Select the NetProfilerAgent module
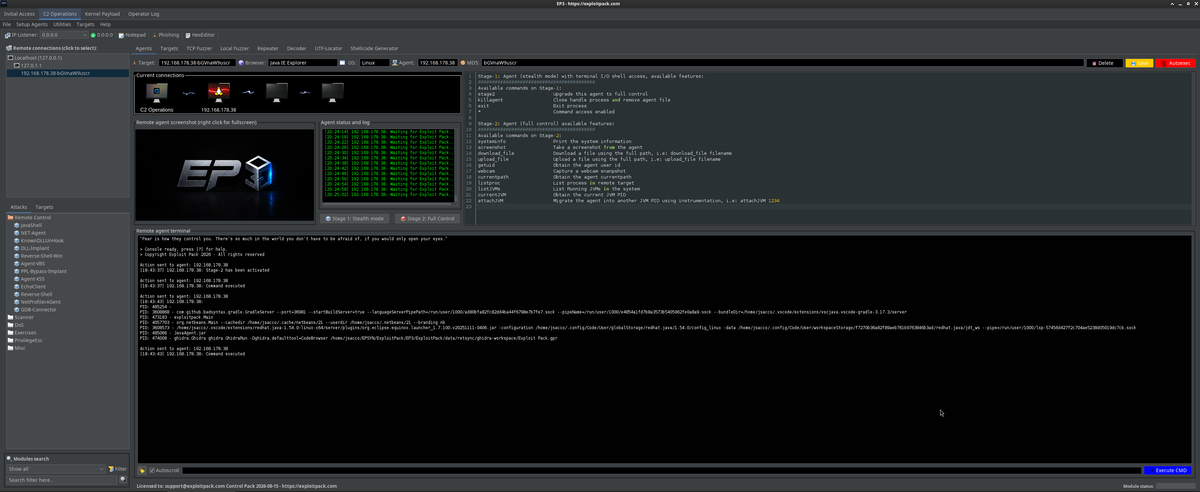The height and width of the screenshot is (492, 1200). pos(38,302)
